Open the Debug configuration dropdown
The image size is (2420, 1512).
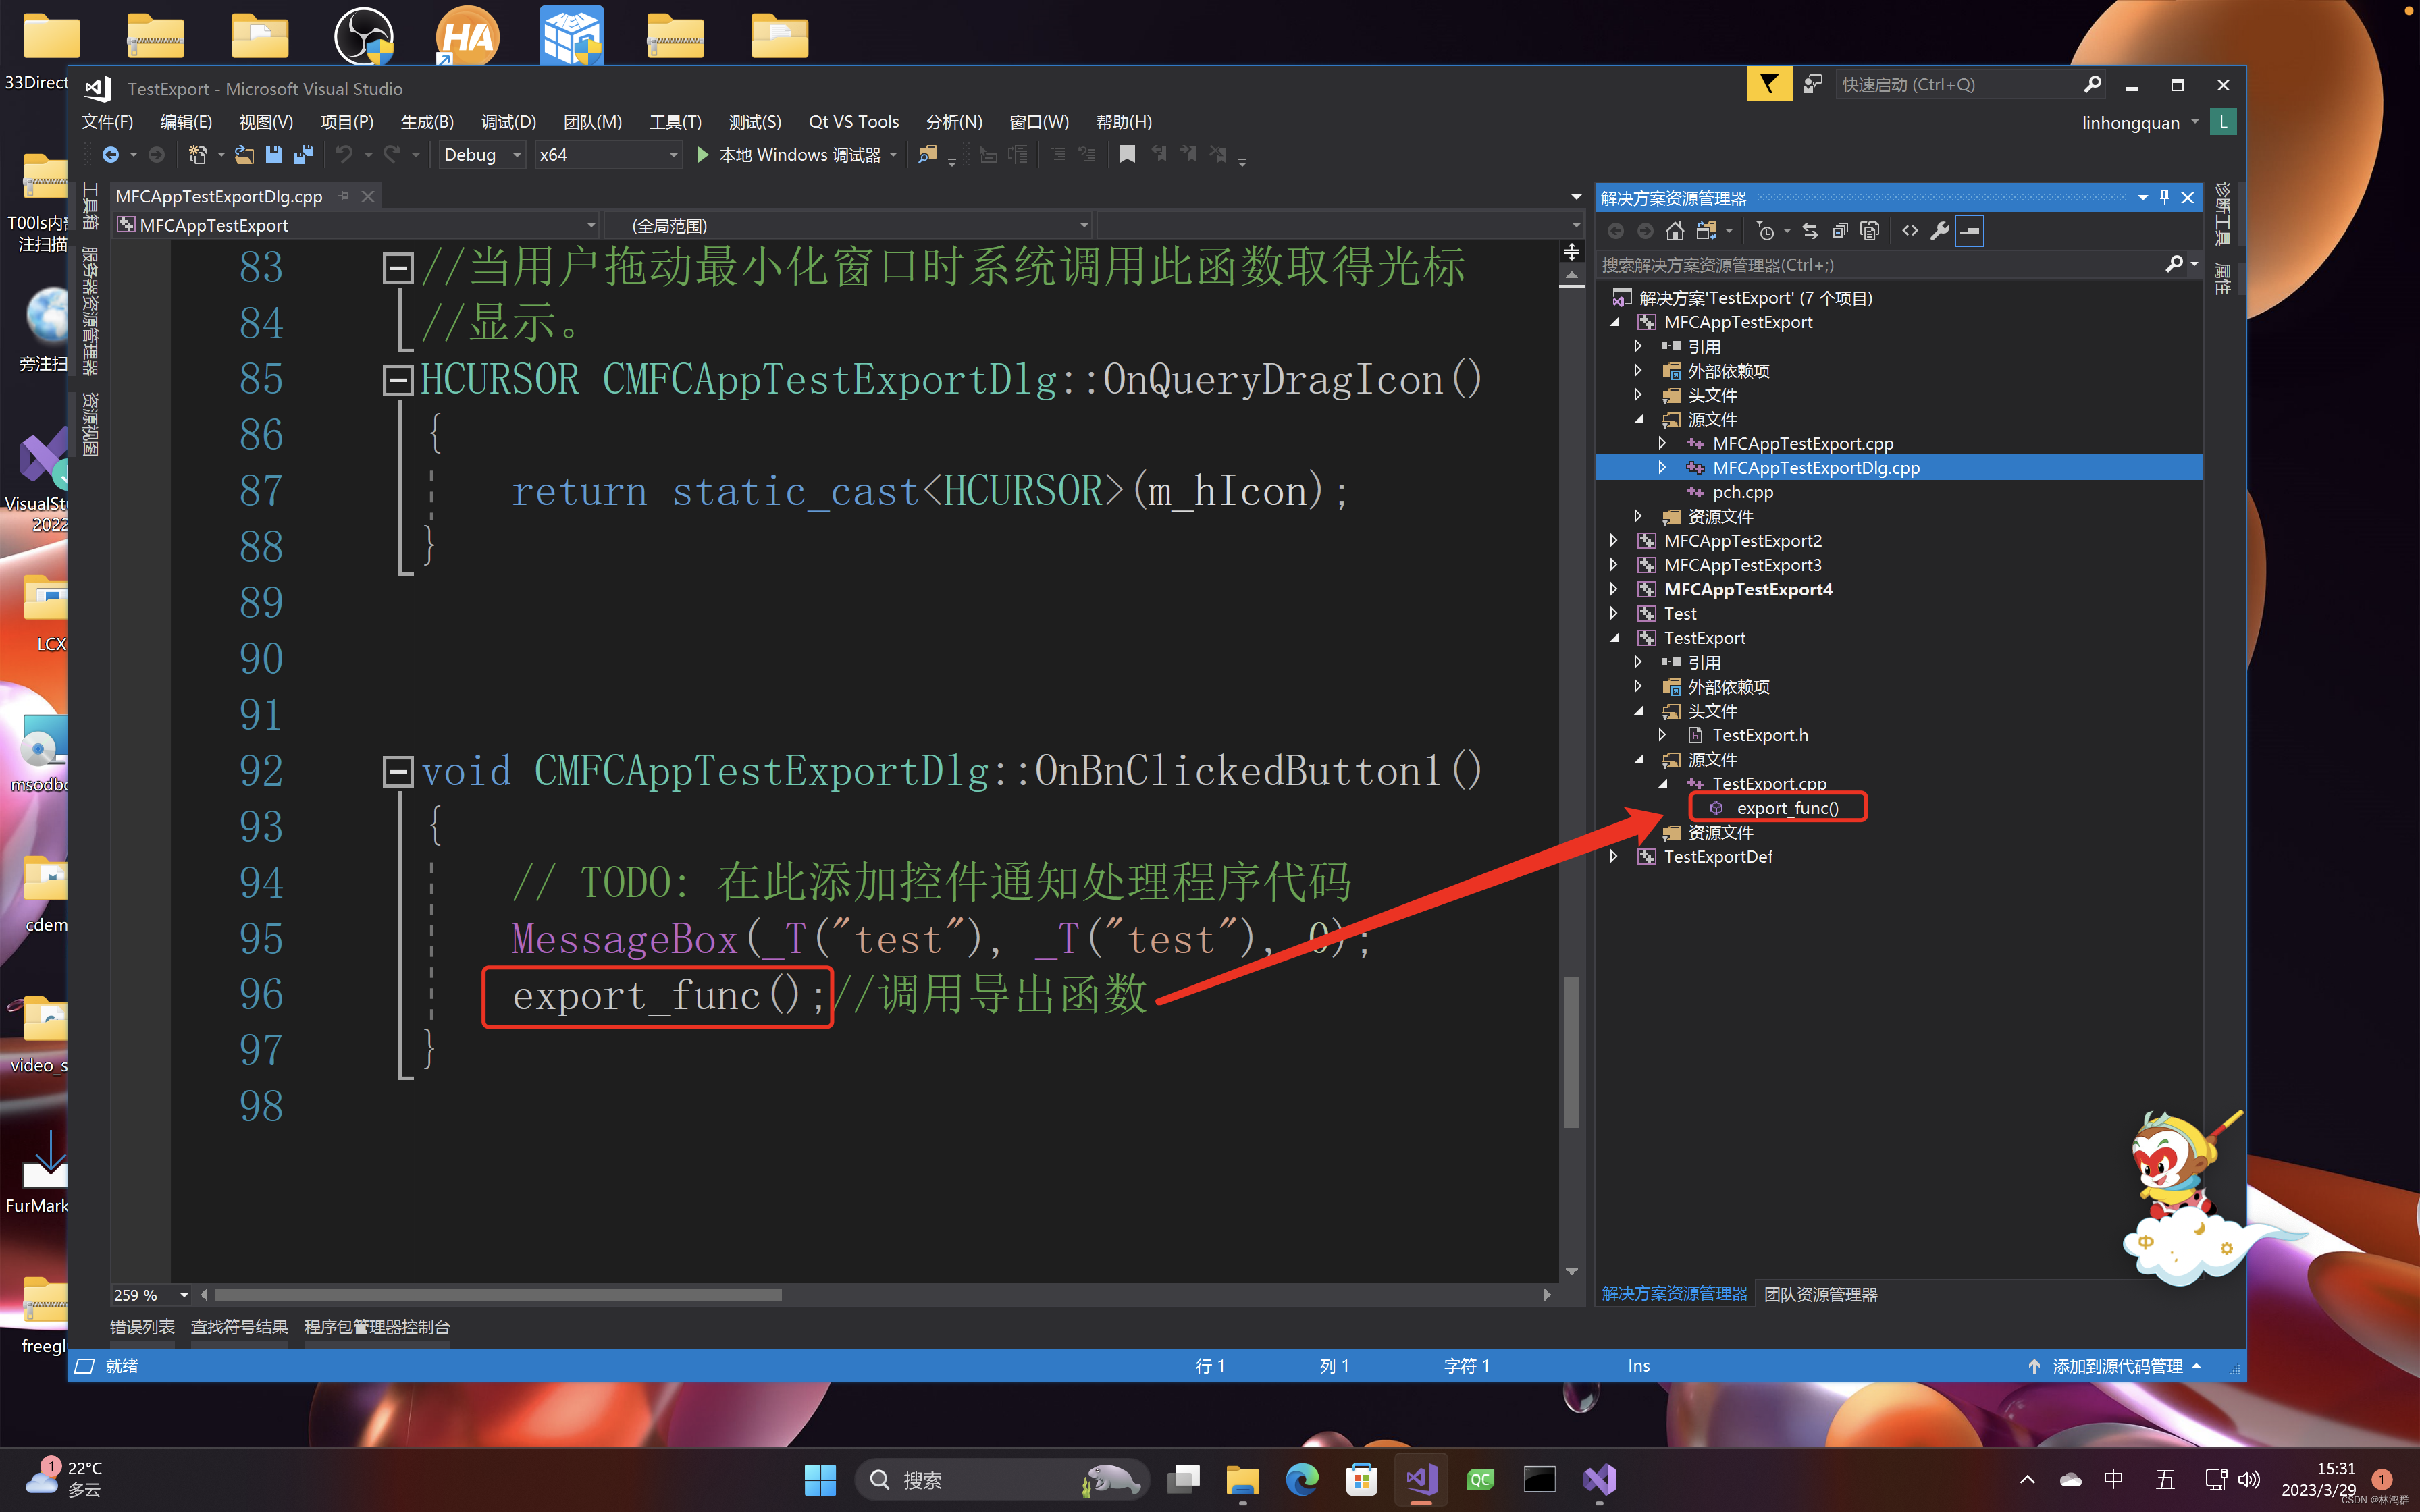coord(481,154)
